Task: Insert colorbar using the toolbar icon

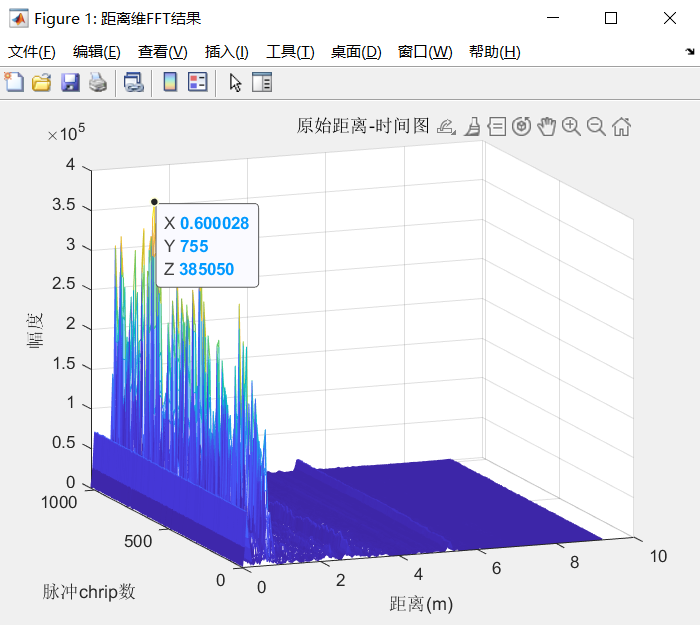Action: 170,82
